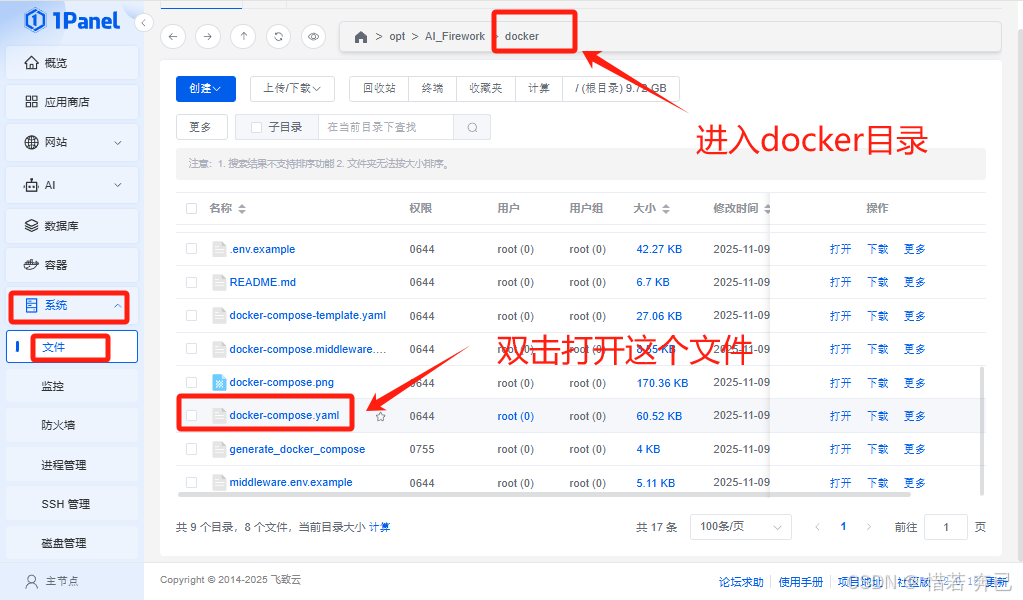Click the 更多 button above the table

(x=201, y=127)
